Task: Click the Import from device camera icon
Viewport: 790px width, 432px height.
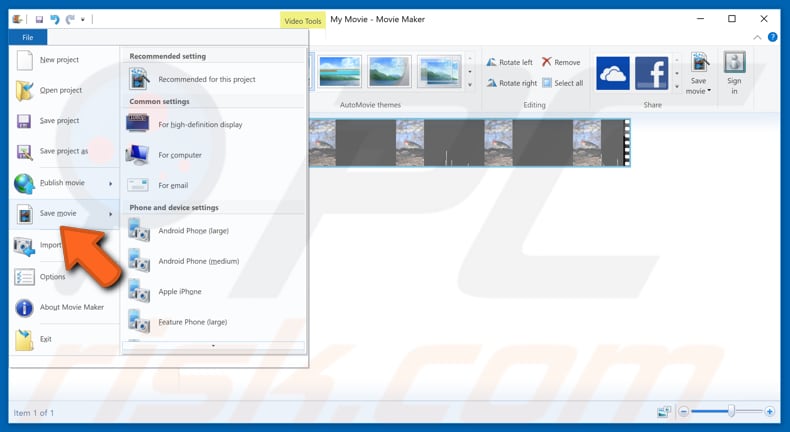Action: [x=24, y=246]
